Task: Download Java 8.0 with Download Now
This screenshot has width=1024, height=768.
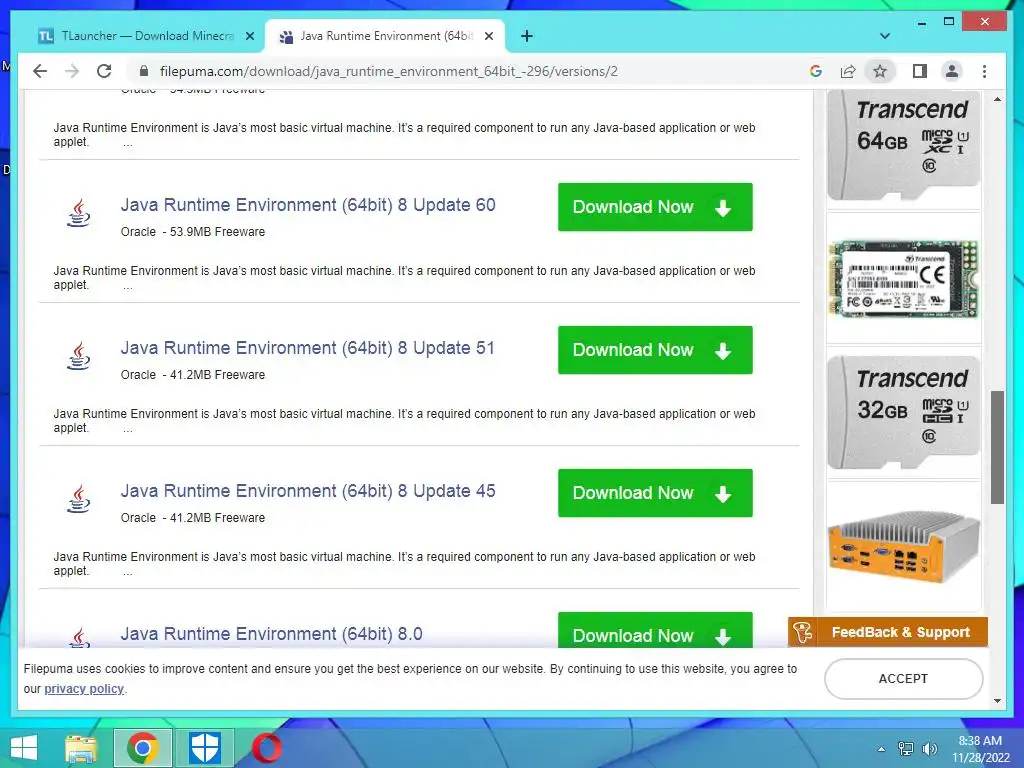Action: pyautogui.click(x=655, y=630)
